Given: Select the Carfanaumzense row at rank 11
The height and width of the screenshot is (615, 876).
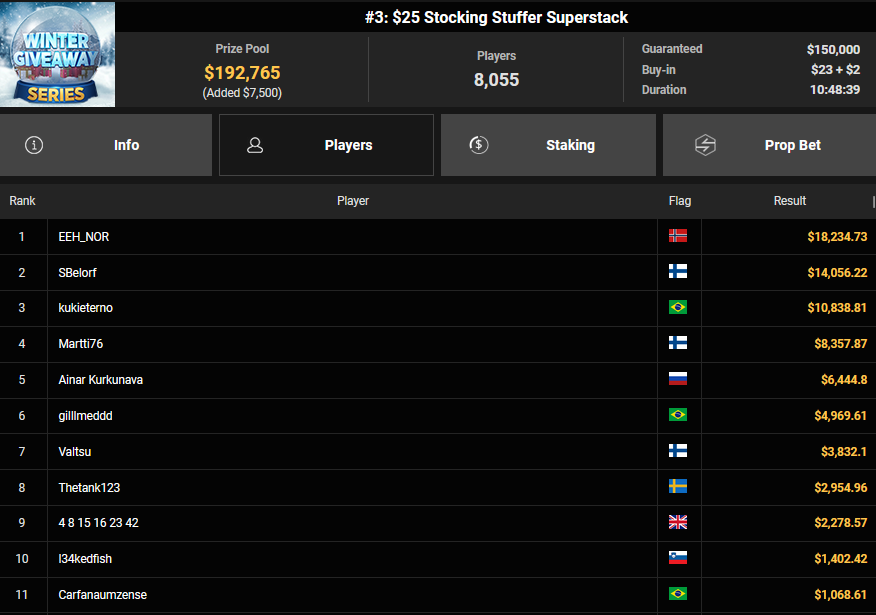Looking at the screenshot, I should [103, 595].
